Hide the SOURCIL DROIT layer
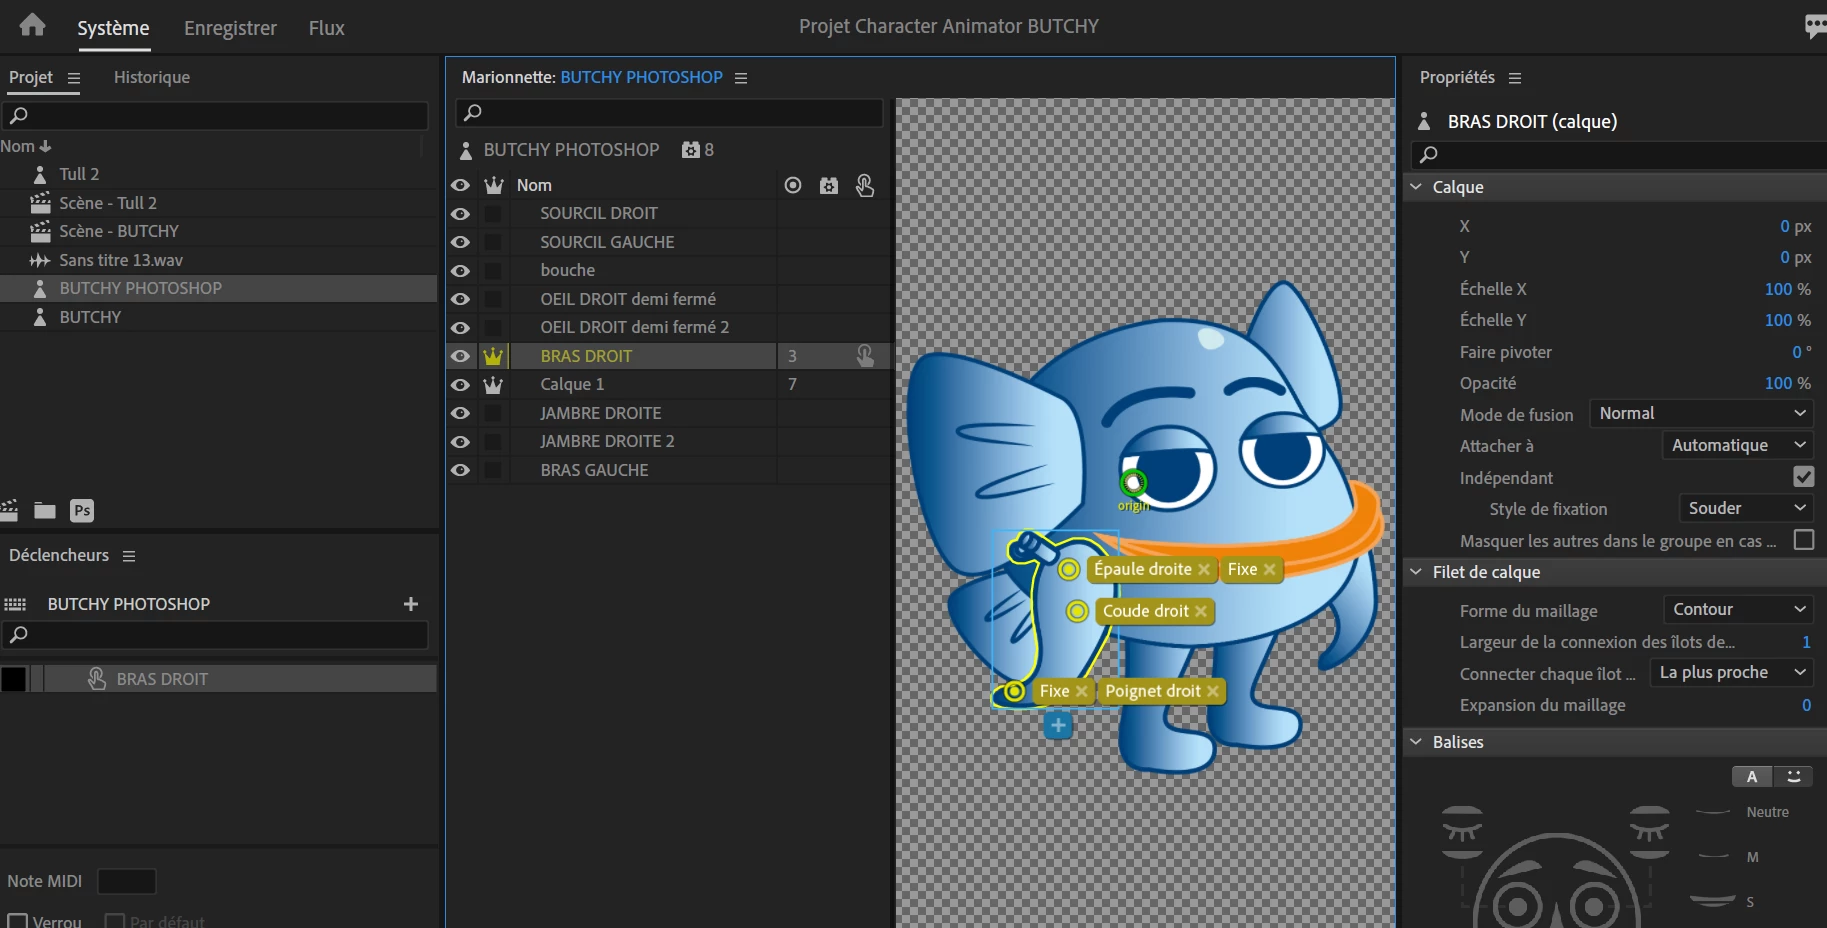Image resolution: width=1827 pixels, height=928 pixels. 460,214
